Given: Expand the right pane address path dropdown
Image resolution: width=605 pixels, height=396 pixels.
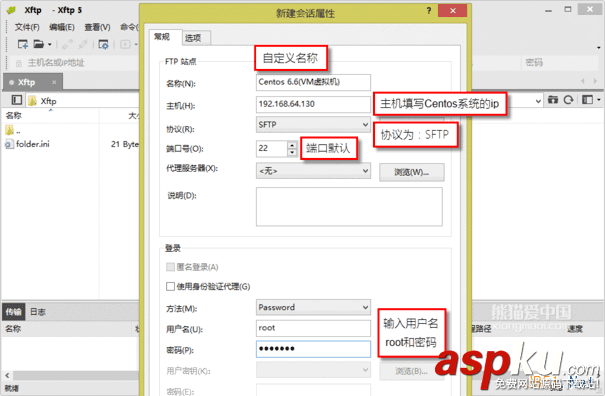Looking at the screenshot, I should point(539,101).
